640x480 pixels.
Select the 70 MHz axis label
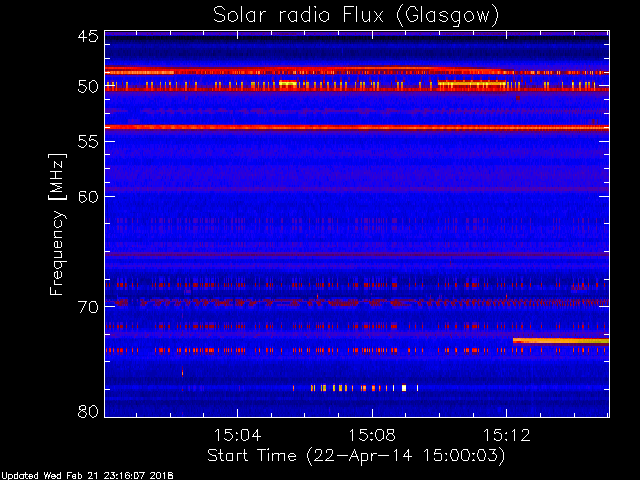click(88, 307)
